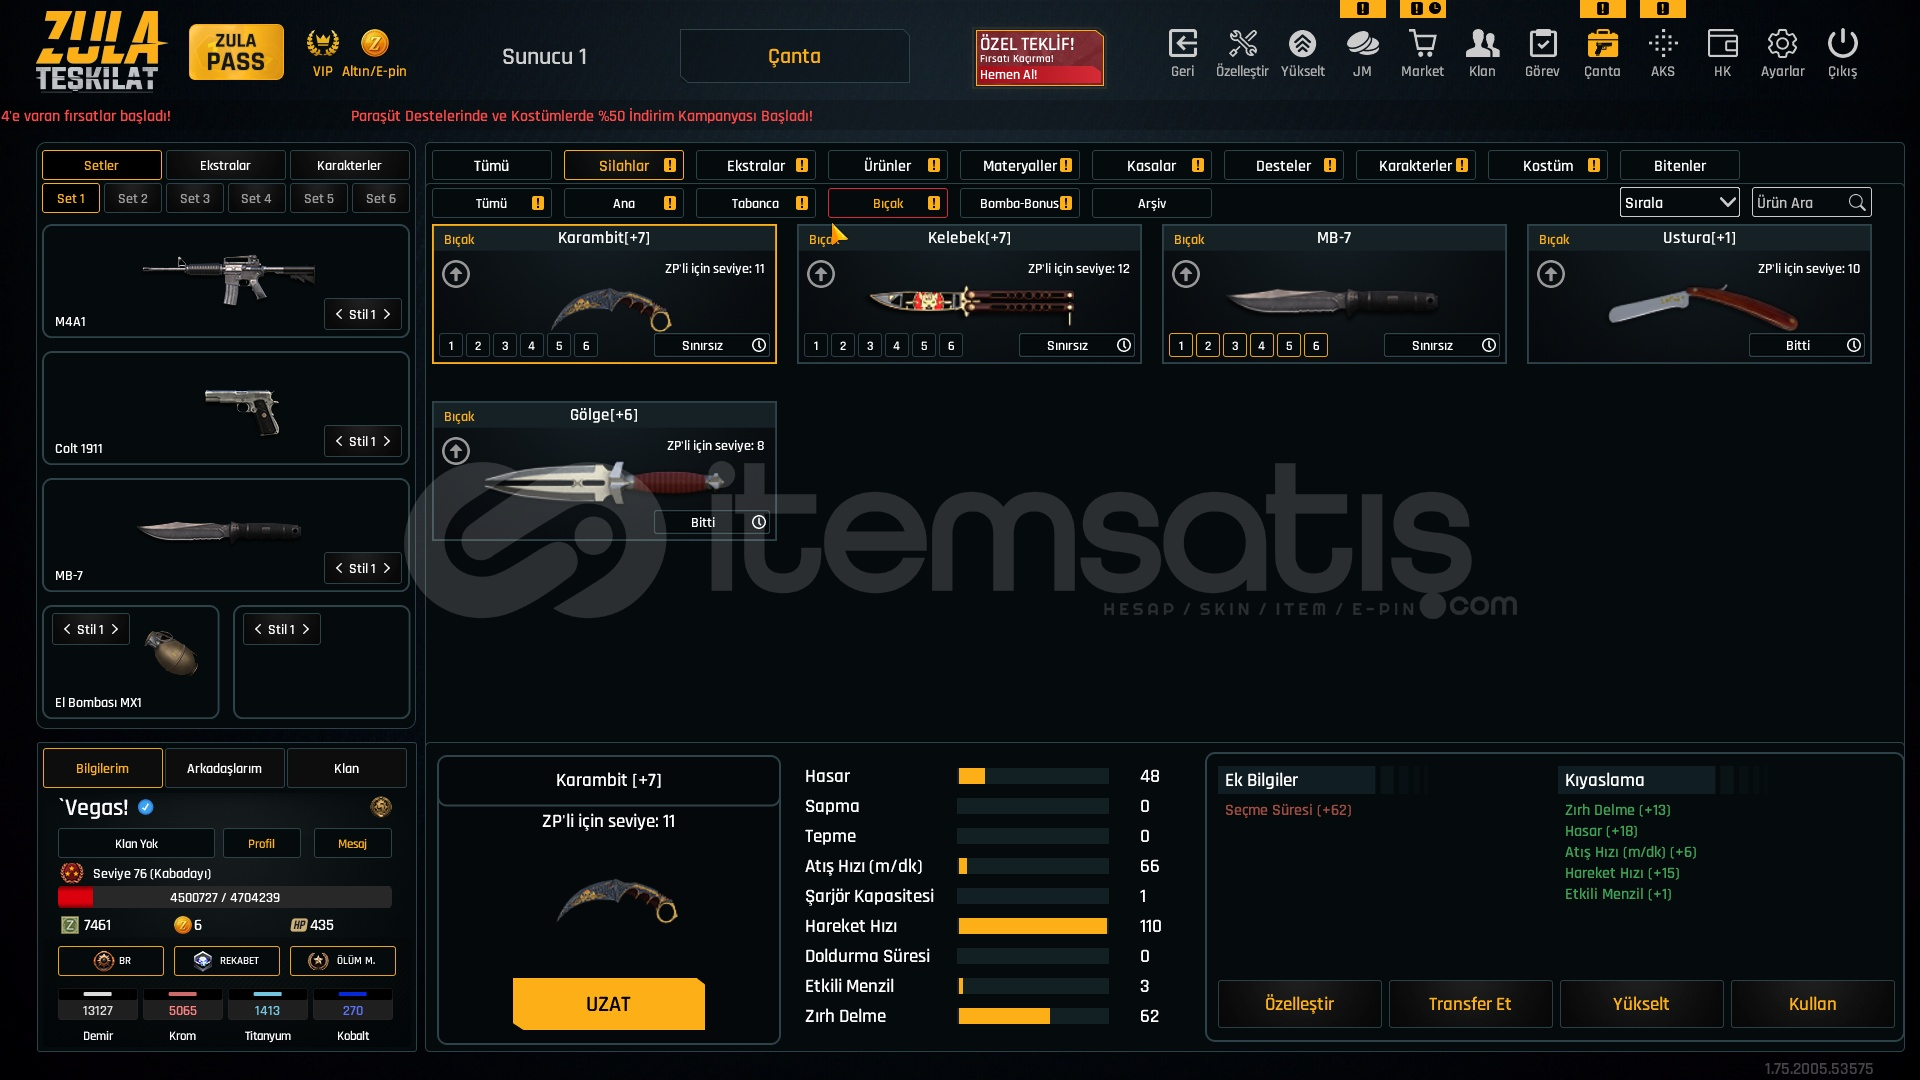Toggle set slot 2 on Kelebek card
Viewport: 1920px width, 1080px height.
click(843, 346)
